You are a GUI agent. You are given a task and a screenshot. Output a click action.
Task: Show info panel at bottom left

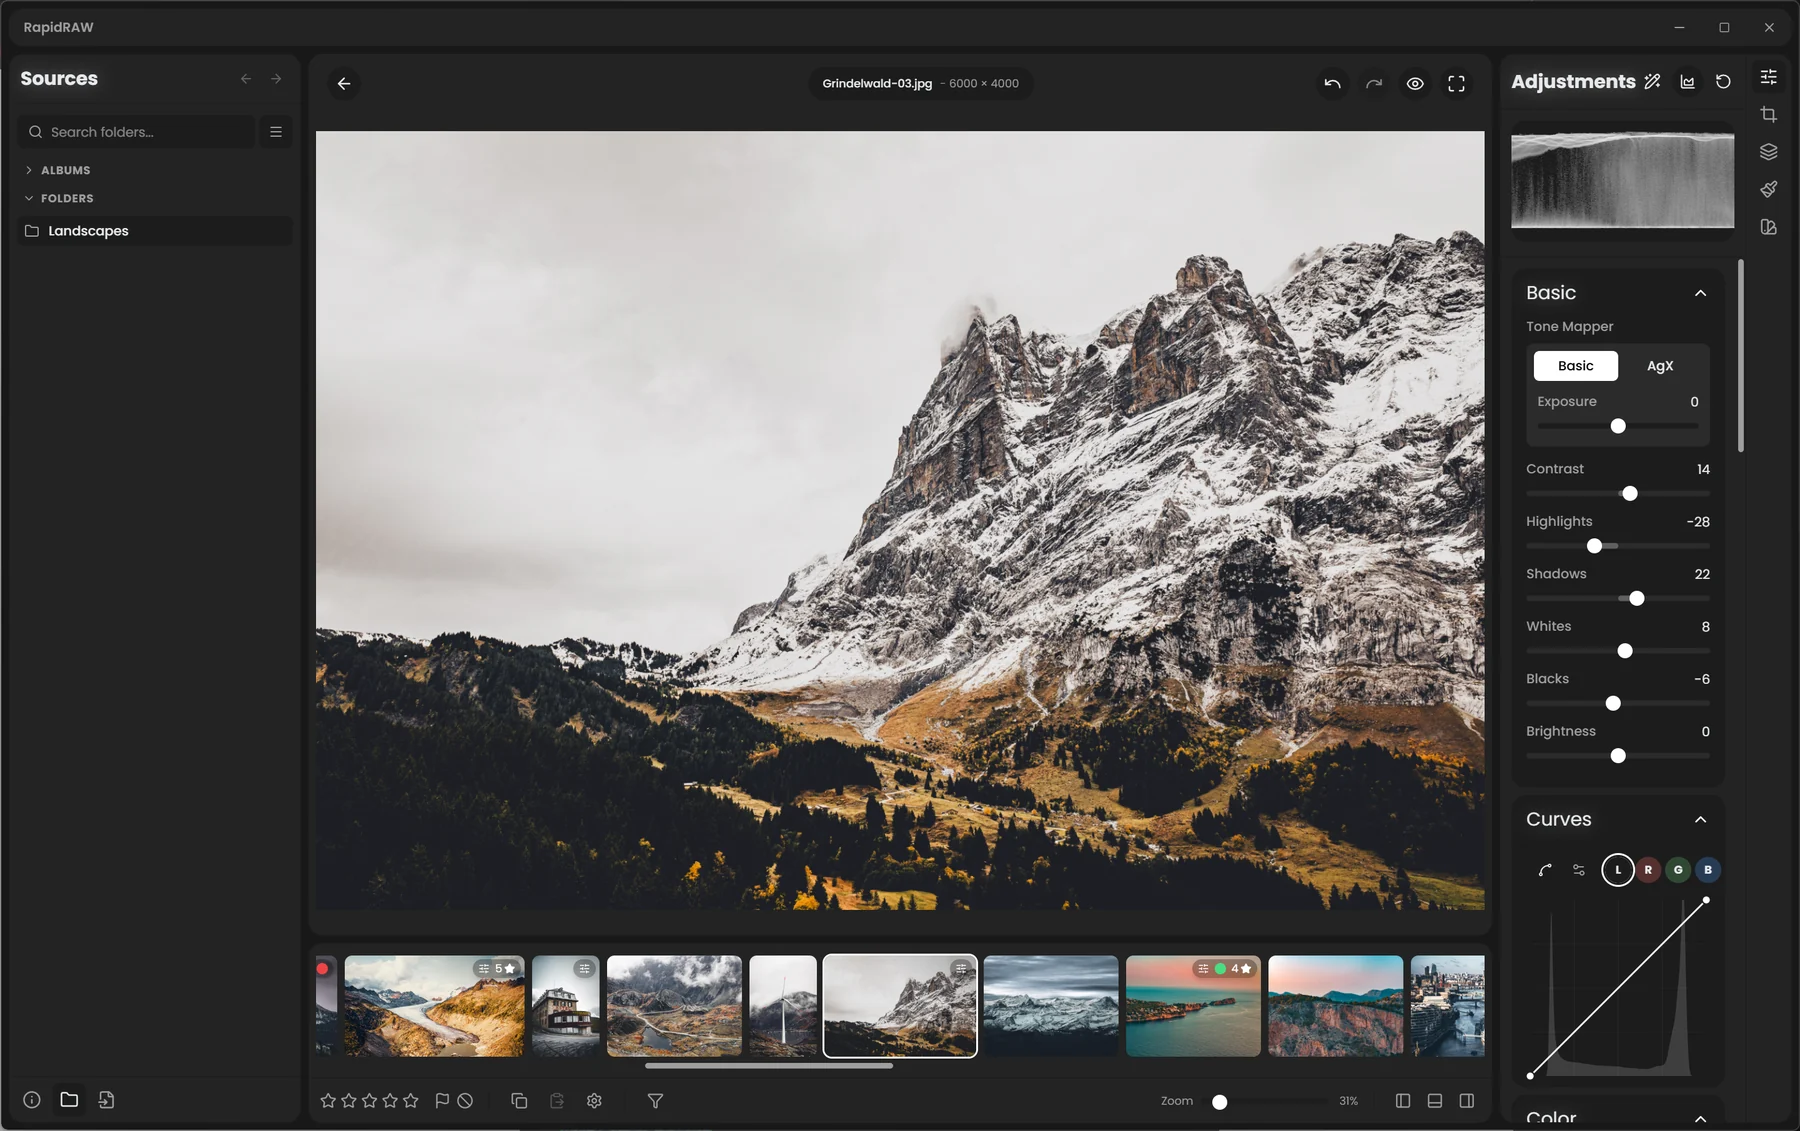(x=32, y=1100)
